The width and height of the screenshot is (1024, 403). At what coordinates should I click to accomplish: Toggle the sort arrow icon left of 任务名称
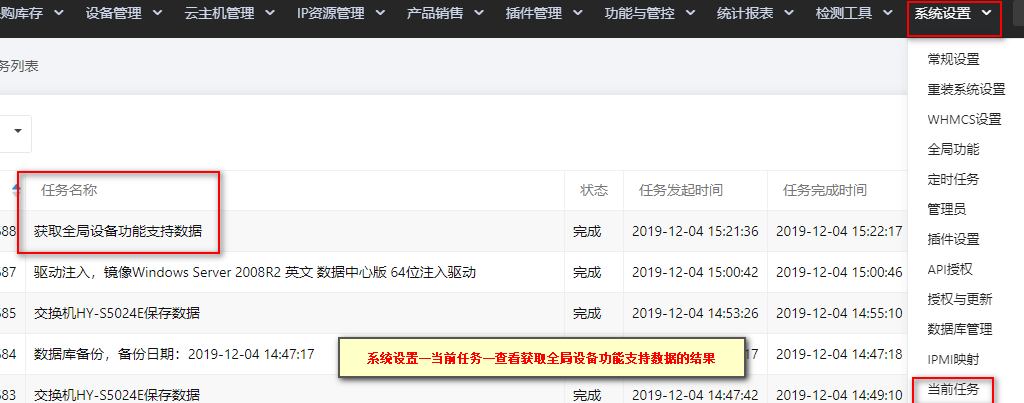click(x=16, y=190)
